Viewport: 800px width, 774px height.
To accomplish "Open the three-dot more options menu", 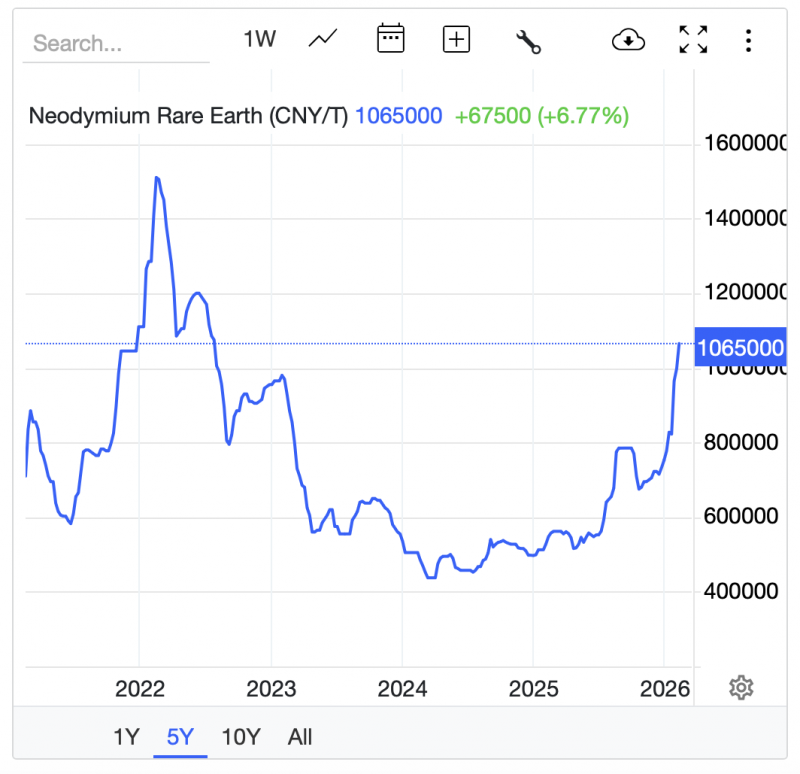I will 748,40.
